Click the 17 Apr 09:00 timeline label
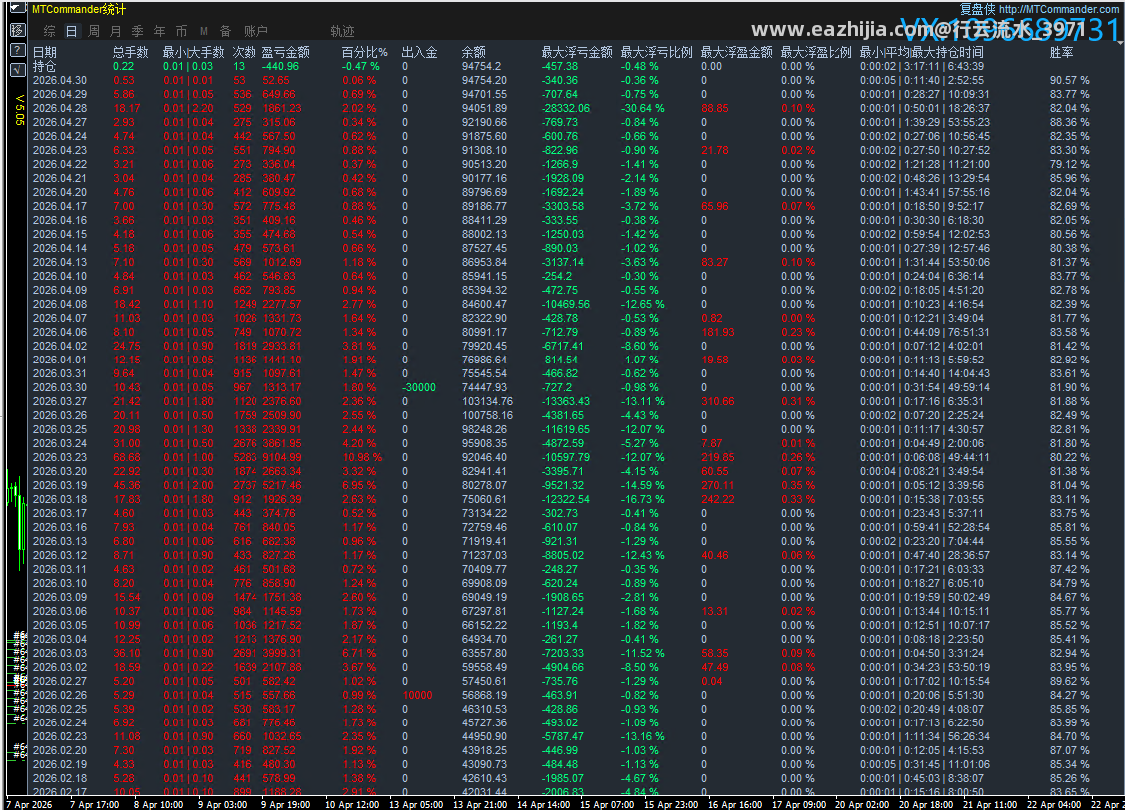1125x810 pixels. pos(799,804)
